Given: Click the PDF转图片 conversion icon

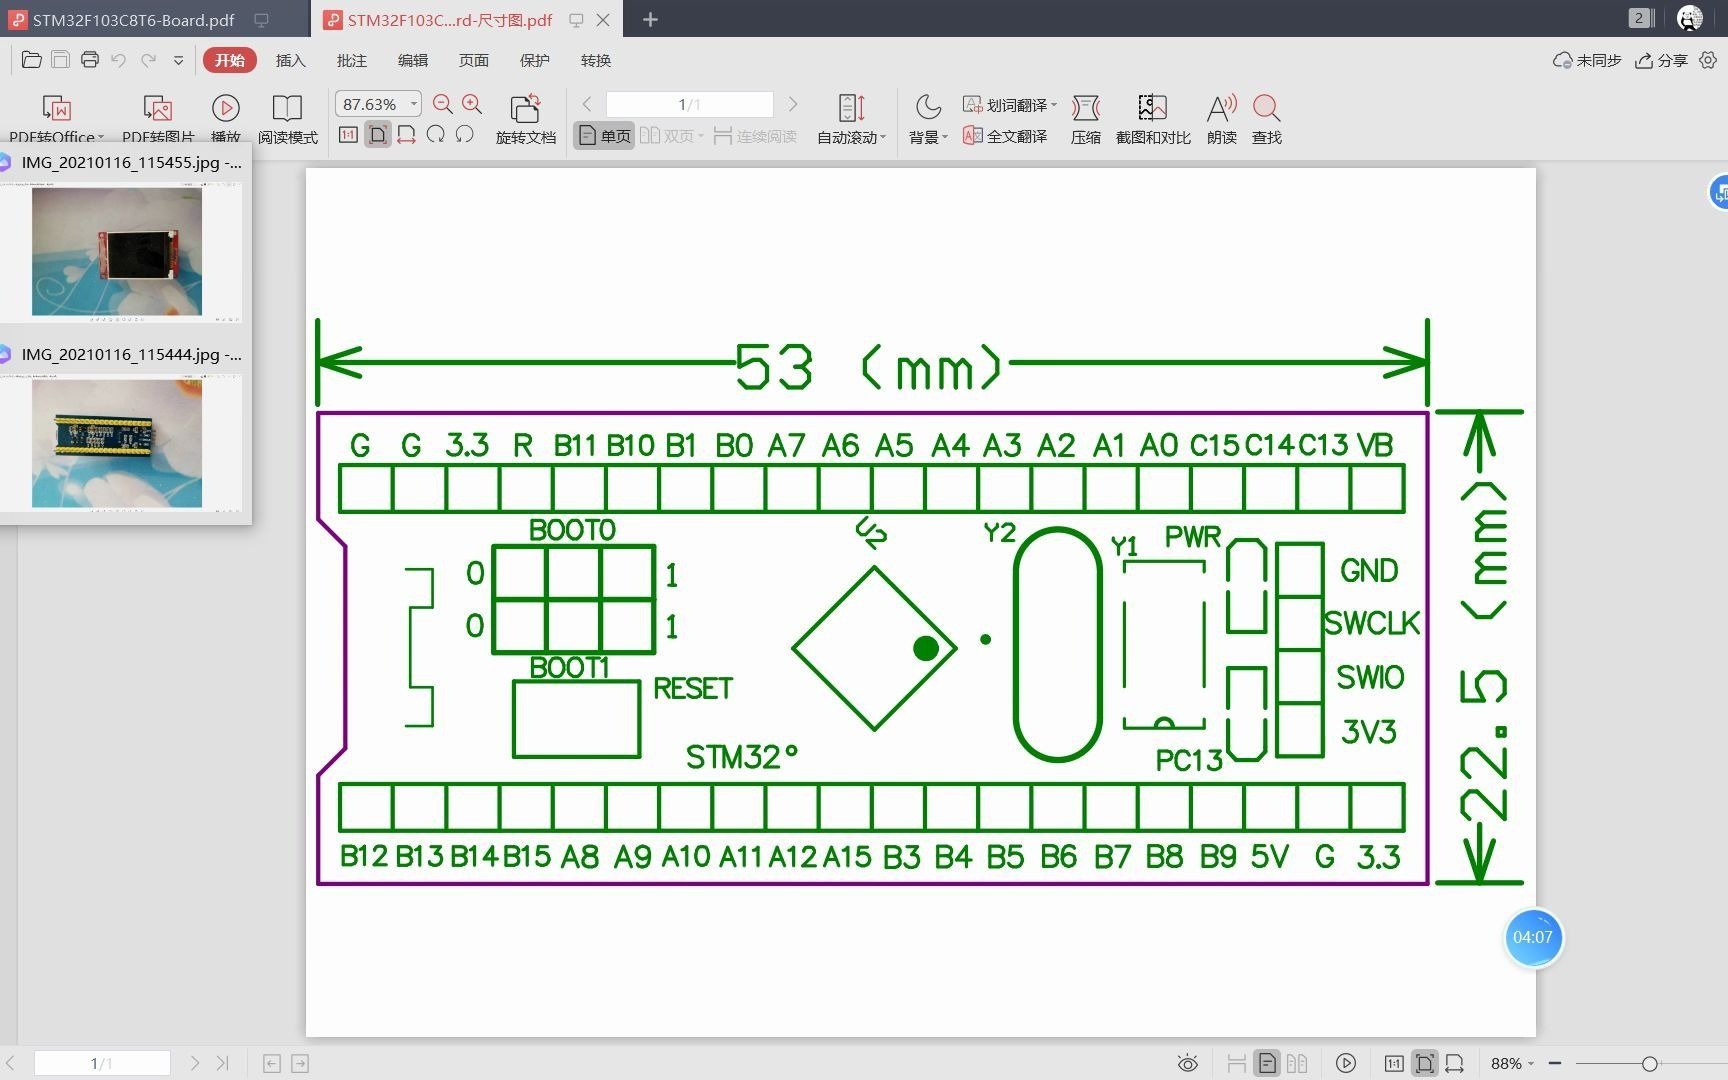Looking at the screenshot, I should tap(158, 108).
